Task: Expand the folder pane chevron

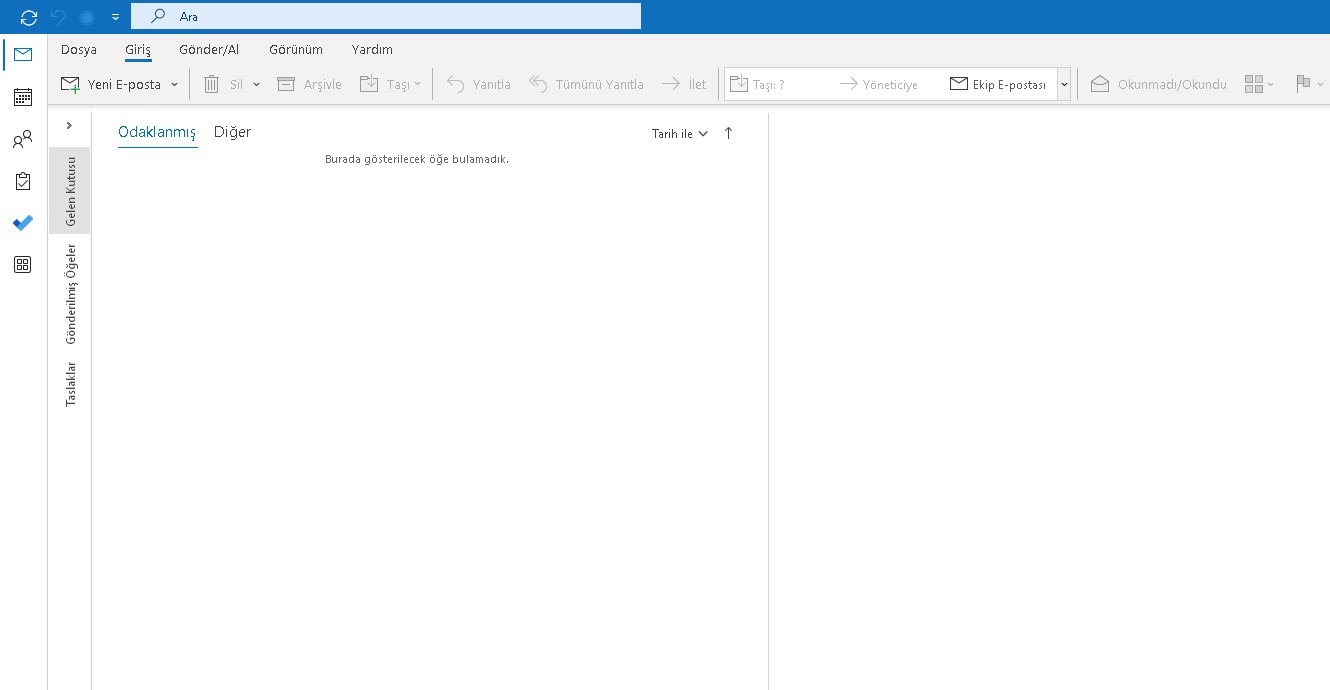Action: [x=69, y=125]
